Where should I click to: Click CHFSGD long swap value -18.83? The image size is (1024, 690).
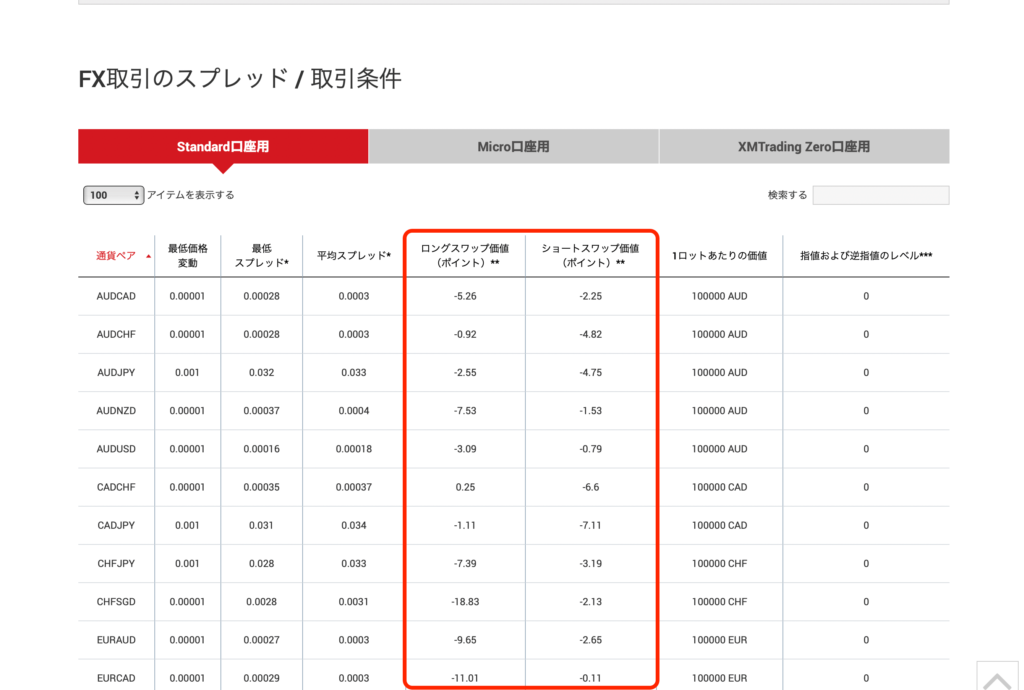tap(465, 601)
